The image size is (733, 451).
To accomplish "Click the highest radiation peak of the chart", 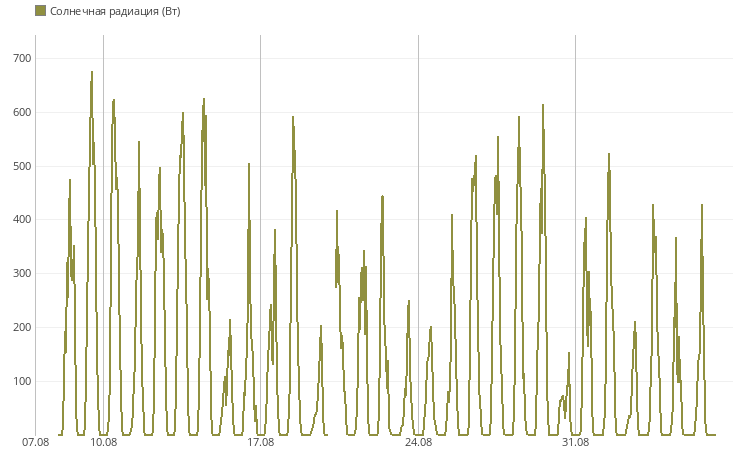I will 92,72.
